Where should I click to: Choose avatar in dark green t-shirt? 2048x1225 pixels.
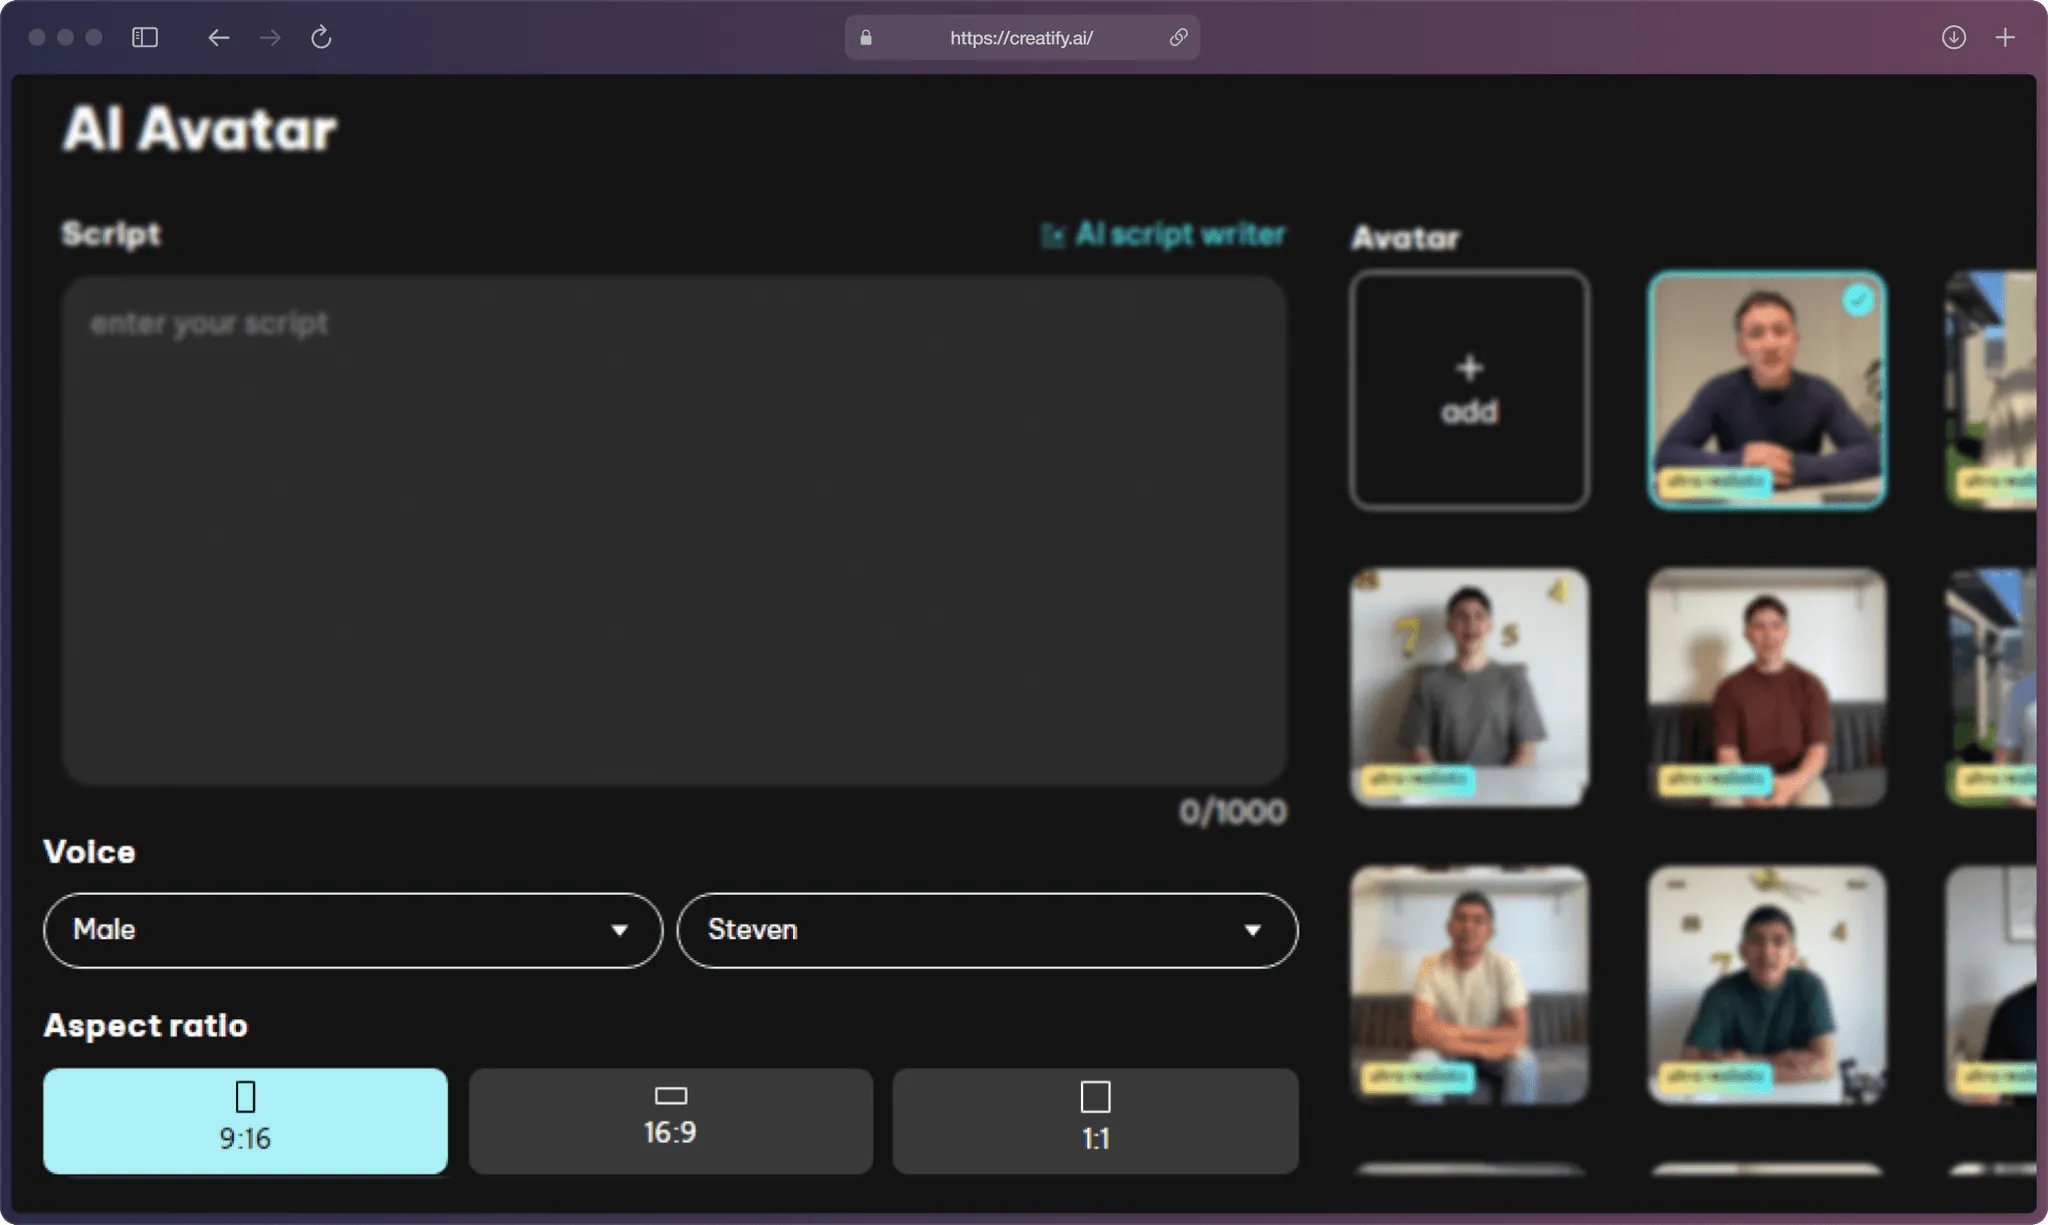[1767, 985]
